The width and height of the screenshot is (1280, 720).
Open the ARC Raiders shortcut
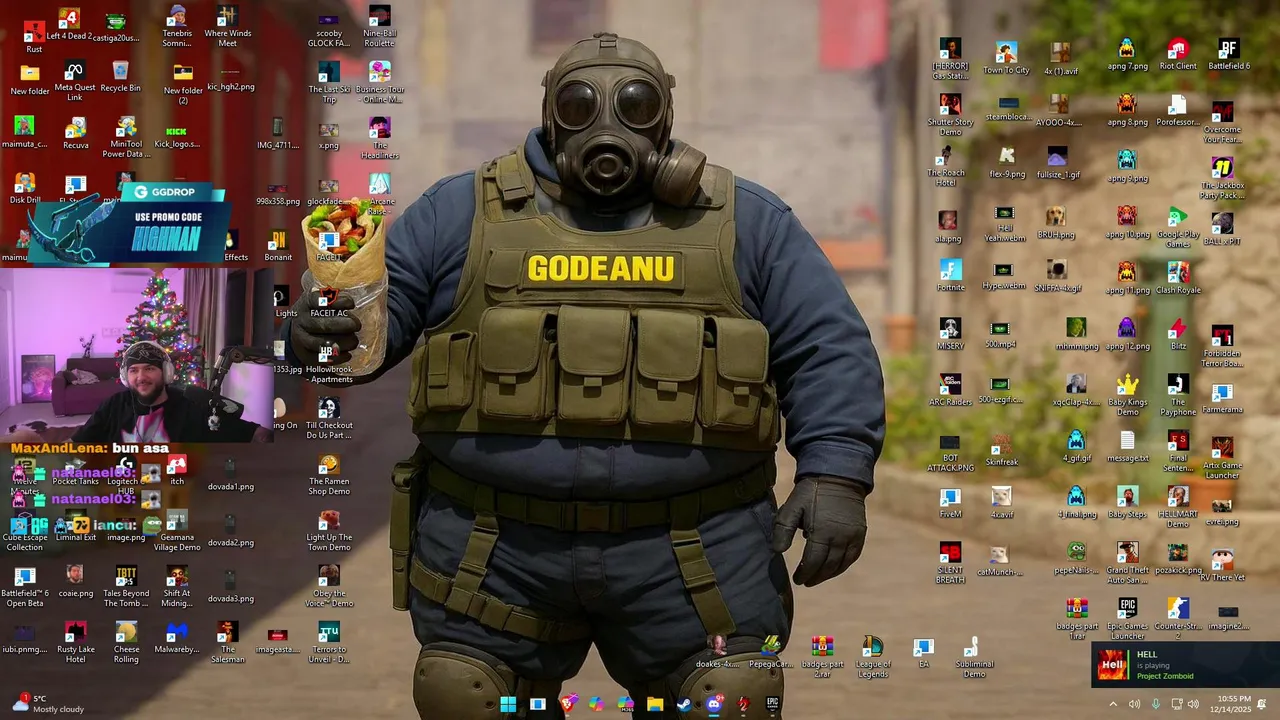click(950, 391)
